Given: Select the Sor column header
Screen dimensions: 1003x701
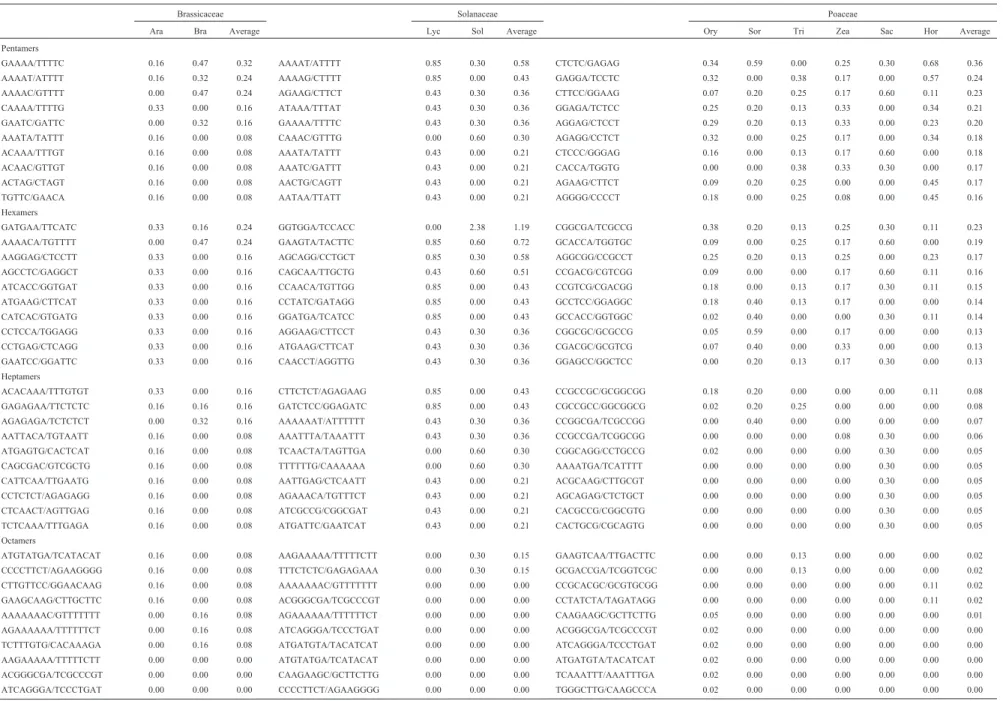Looking at the screenshot, I should (754, 31).
